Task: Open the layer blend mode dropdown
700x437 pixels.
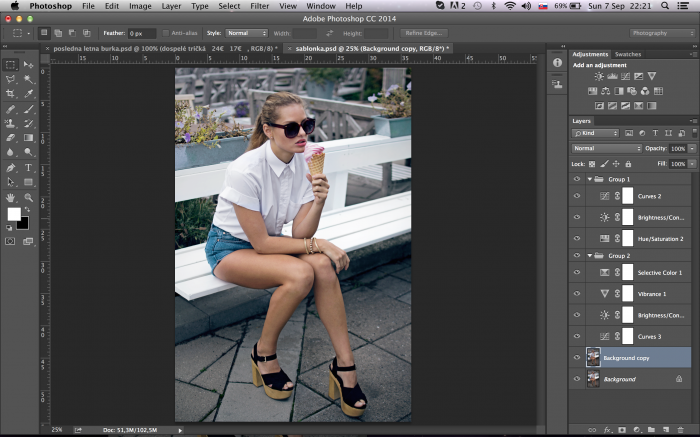Action: pyautogui.click(x=606, y=148)
